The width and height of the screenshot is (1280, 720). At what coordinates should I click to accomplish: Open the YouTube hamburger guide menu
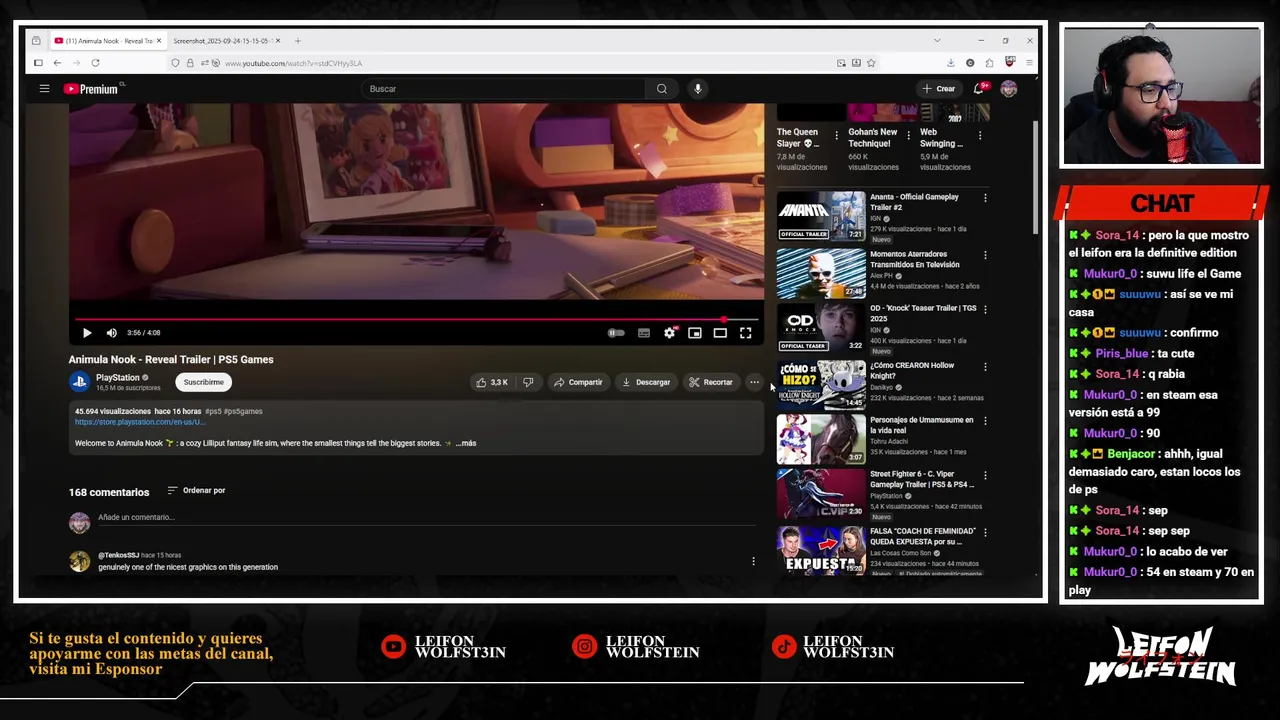[x=44, y=89]
